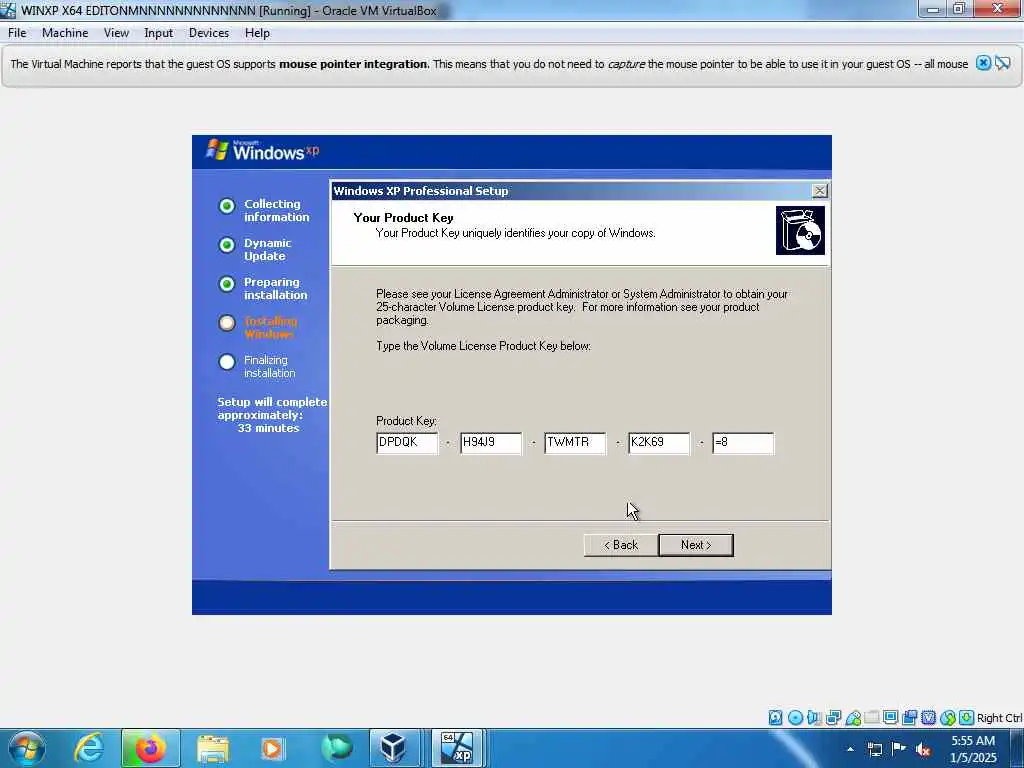1024x768 pixels.
Task: Click the optical drive status icon
Action: point(795,718)
